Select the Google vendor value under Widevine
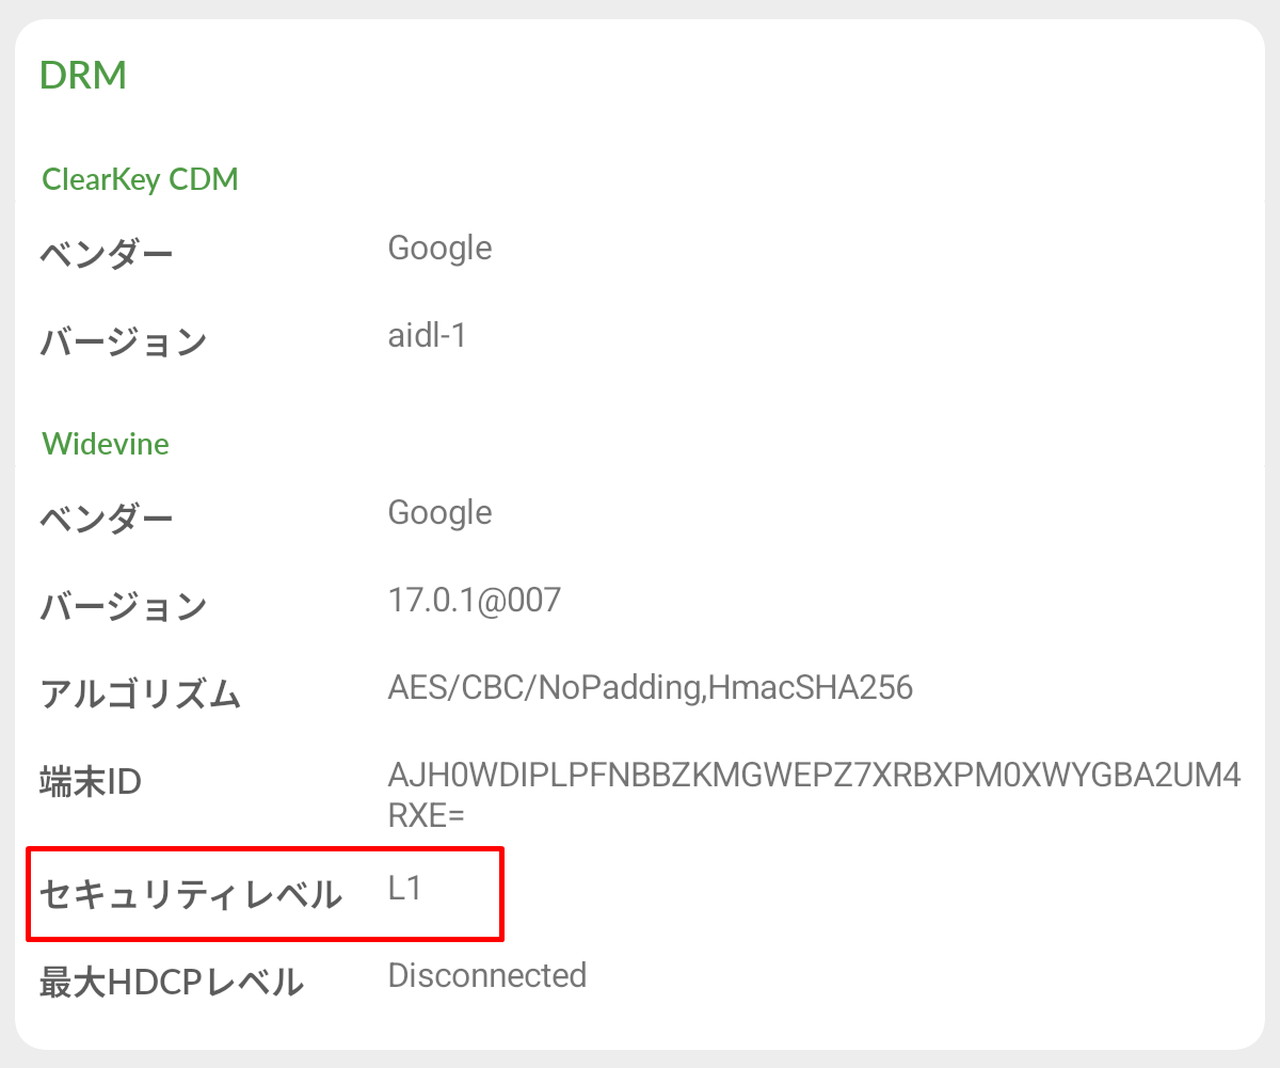The width and height of the screenshot is (1280, 1068). coord(439,512)
